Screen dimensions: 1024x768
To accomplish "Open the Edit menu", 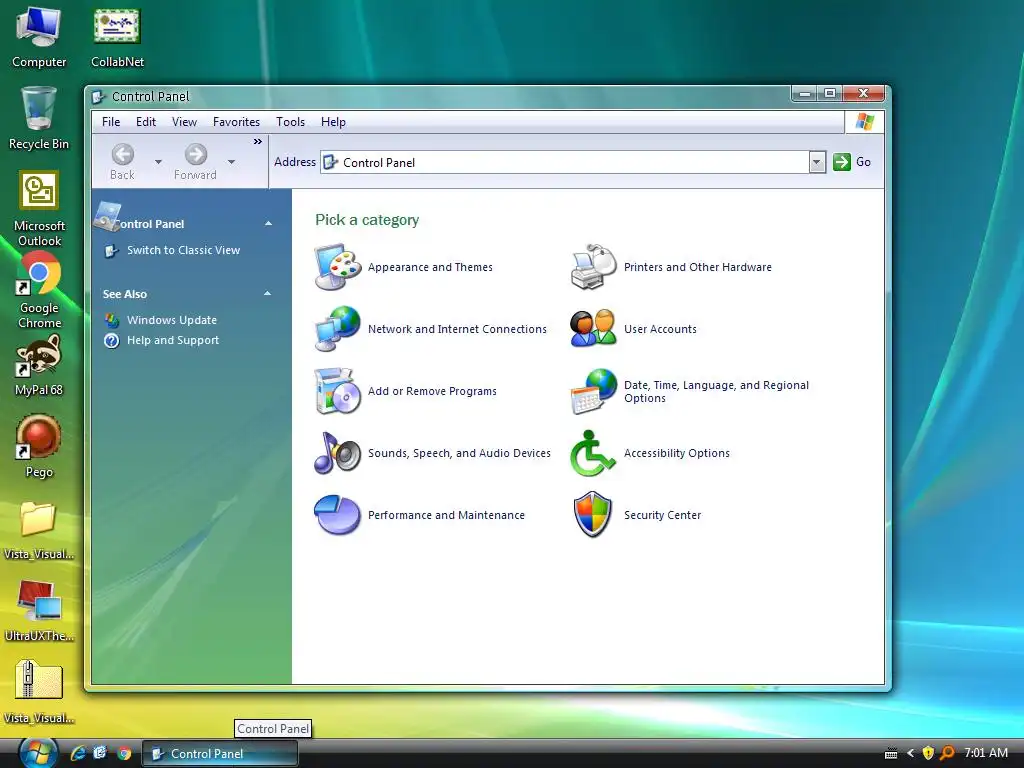I will click(x=146, y=121).
